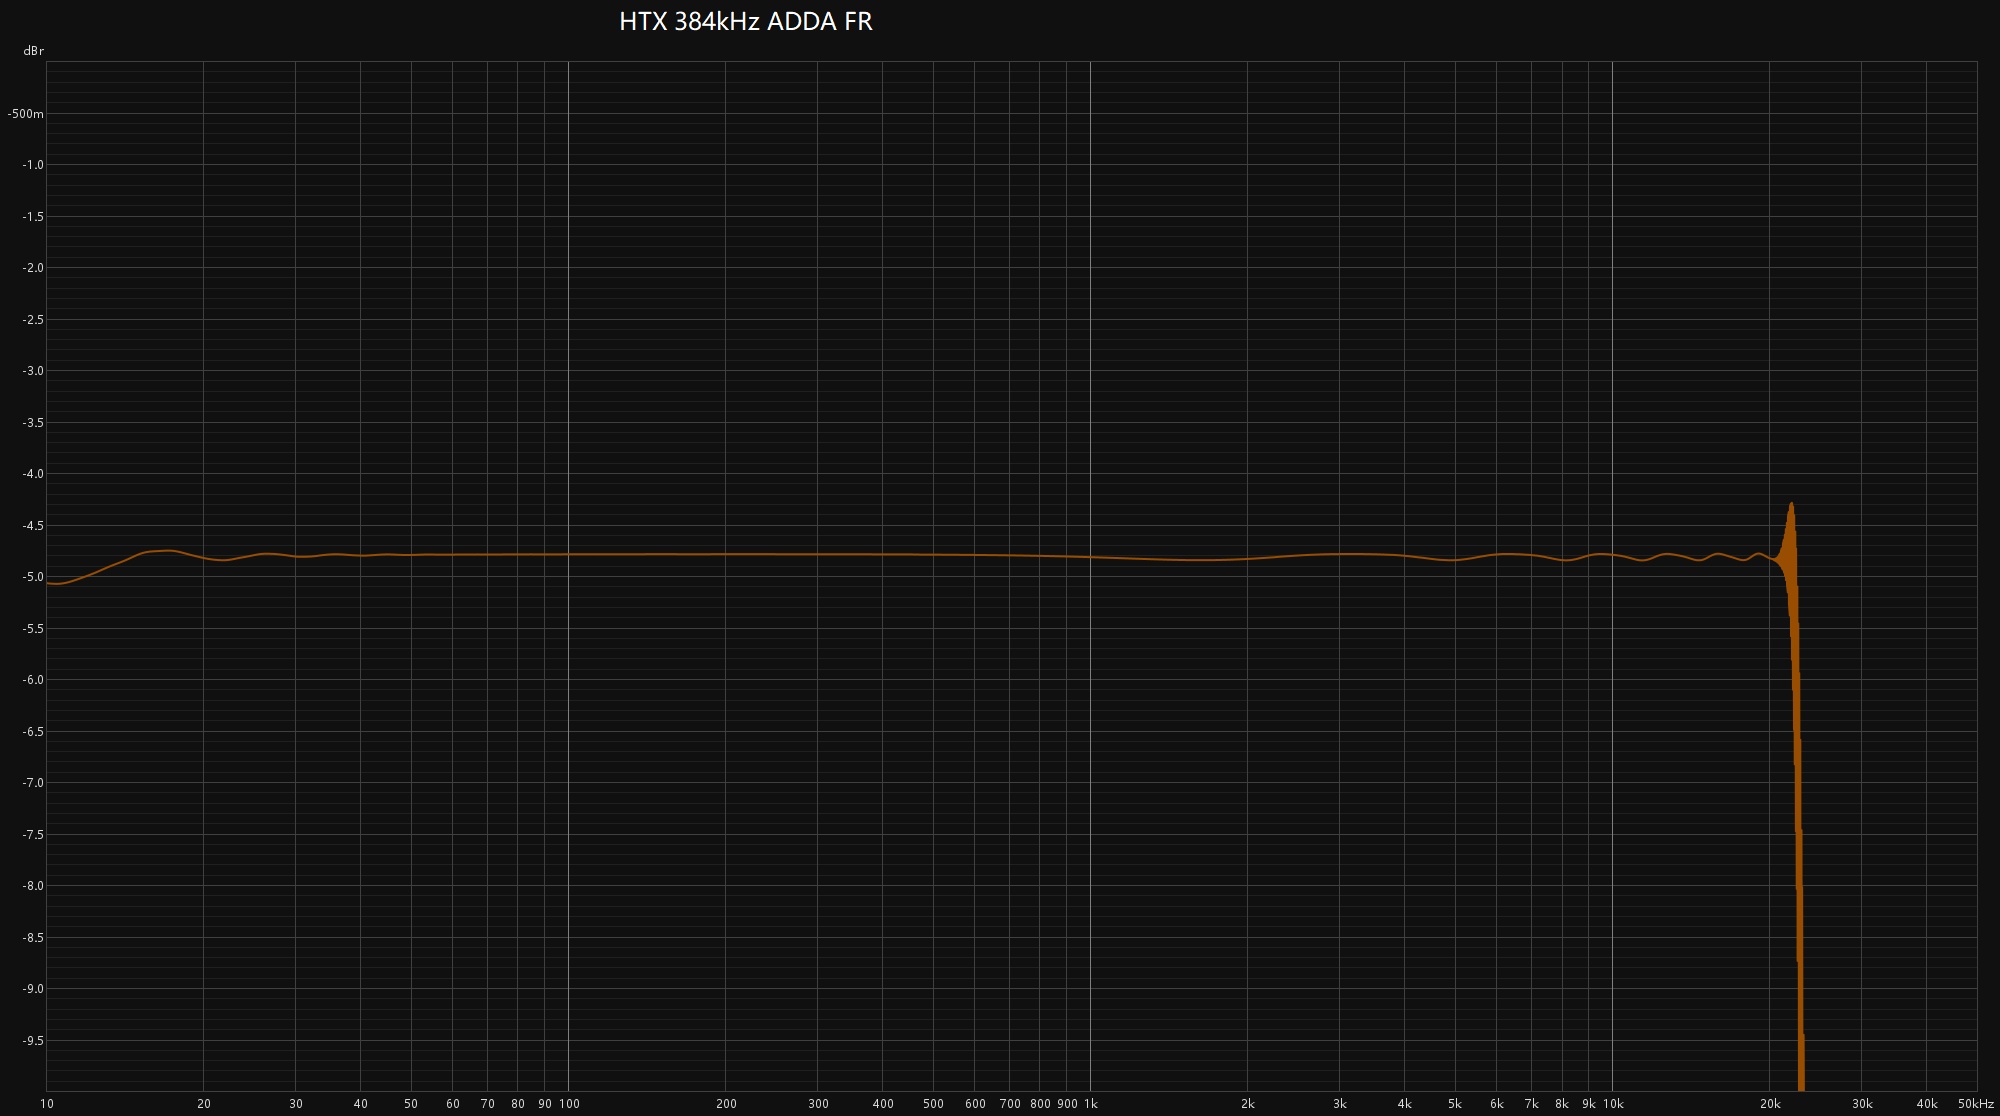Screen dimensions: 2000x1116
Task: Click the -3.5 y-axis label
Action: (x=33, y=423)
